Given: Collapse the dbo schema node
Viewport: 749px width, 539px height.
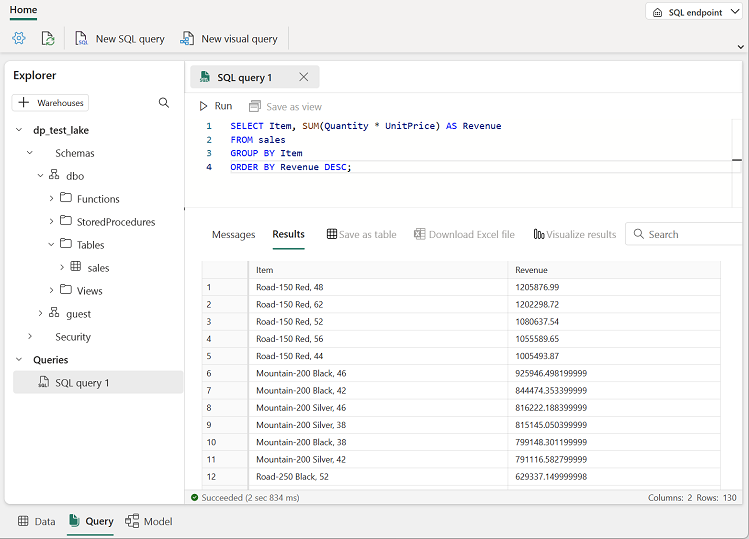Looking at the screenshot, I should click(x=41, y=176).
